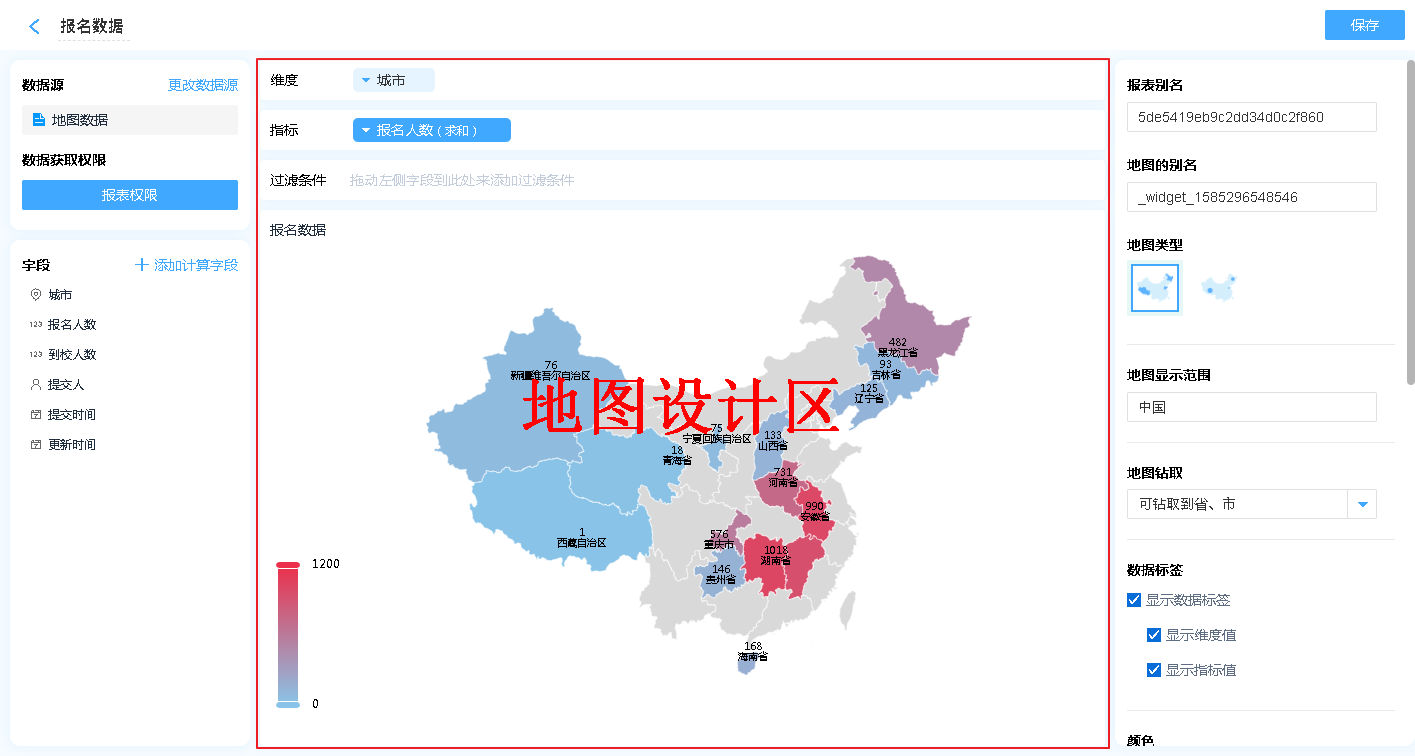
Task: Select the 到校人数 field in list
Action: pyautogui.click(x=72, y=355)
